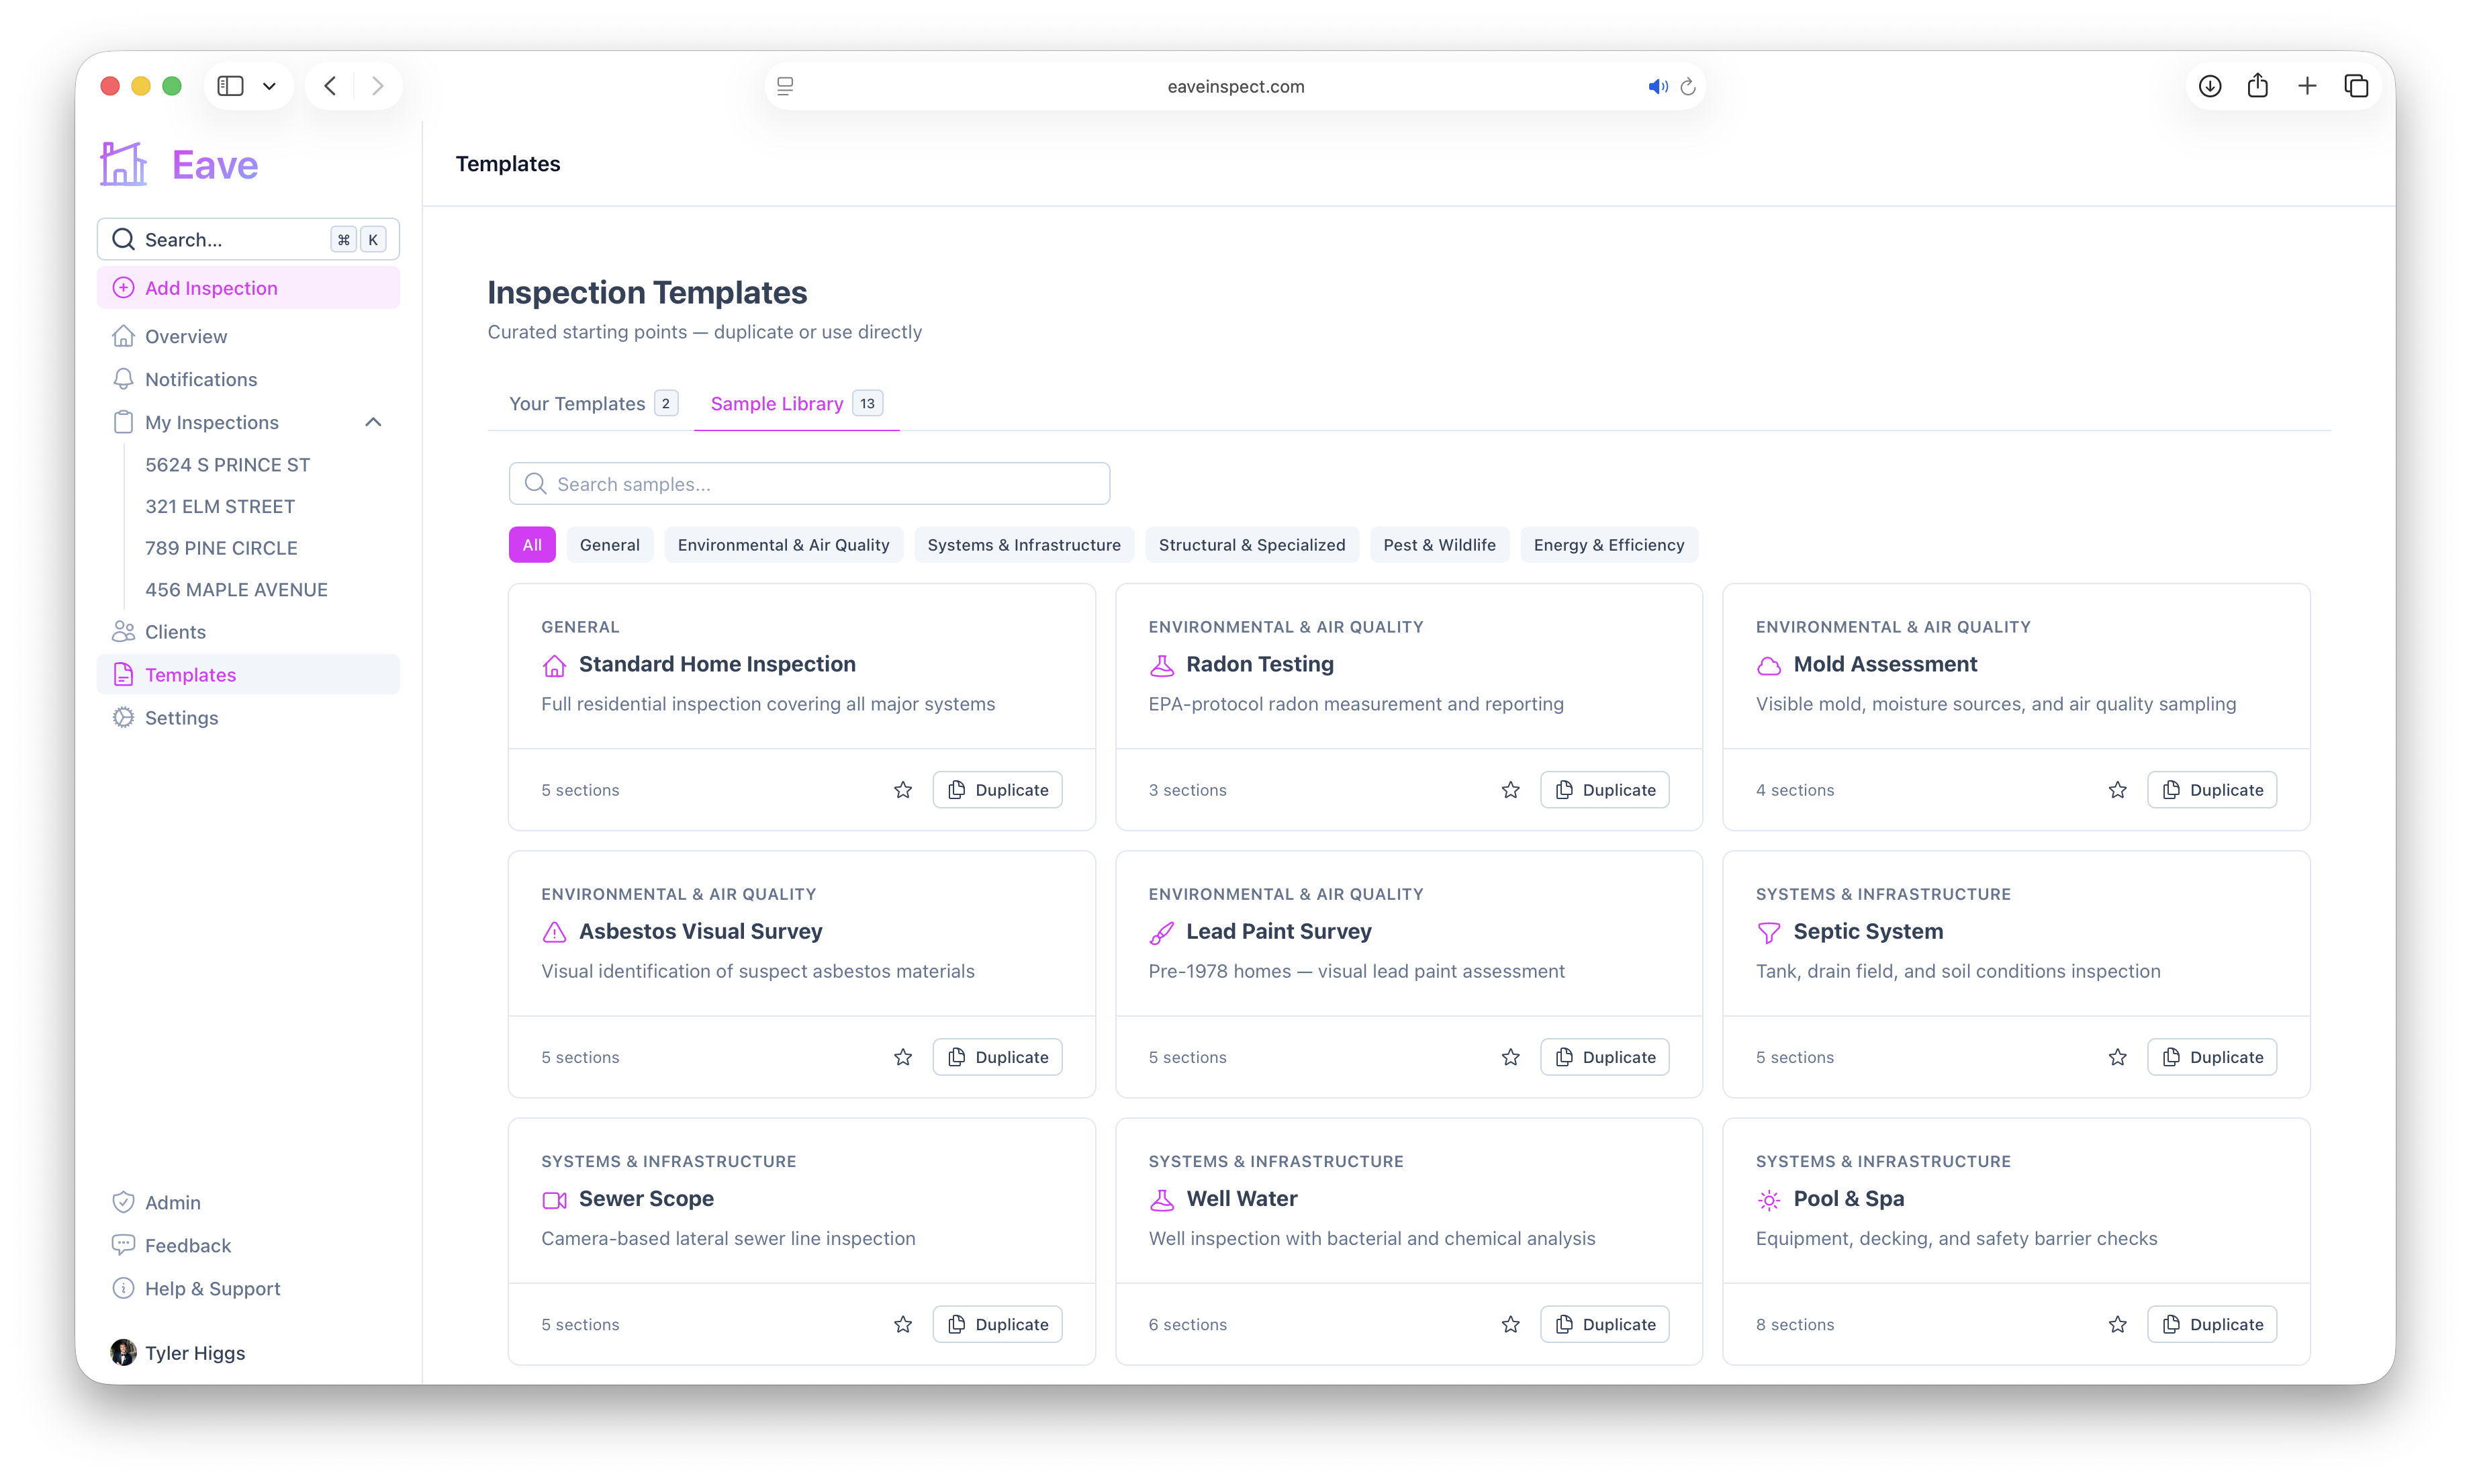Click the flask icon on Radon Testing
Viewport: 2471px width, 1484px height.
pos(1161,665)
